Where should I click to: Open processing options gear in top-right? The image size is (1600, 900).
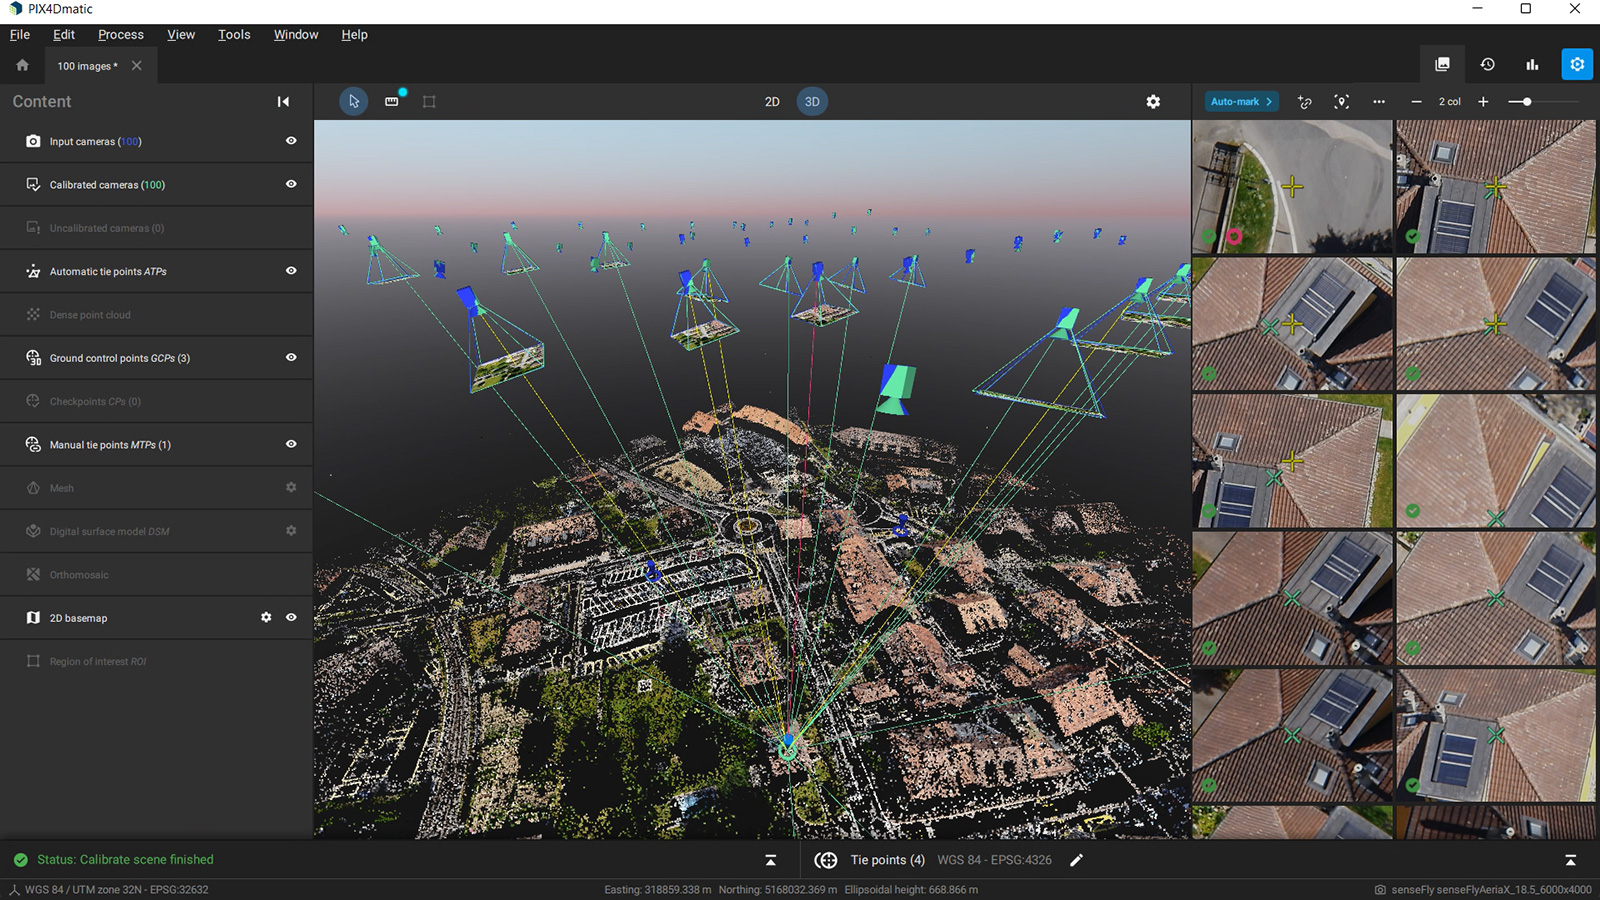pyautogui.click(x=1577, y=64)
